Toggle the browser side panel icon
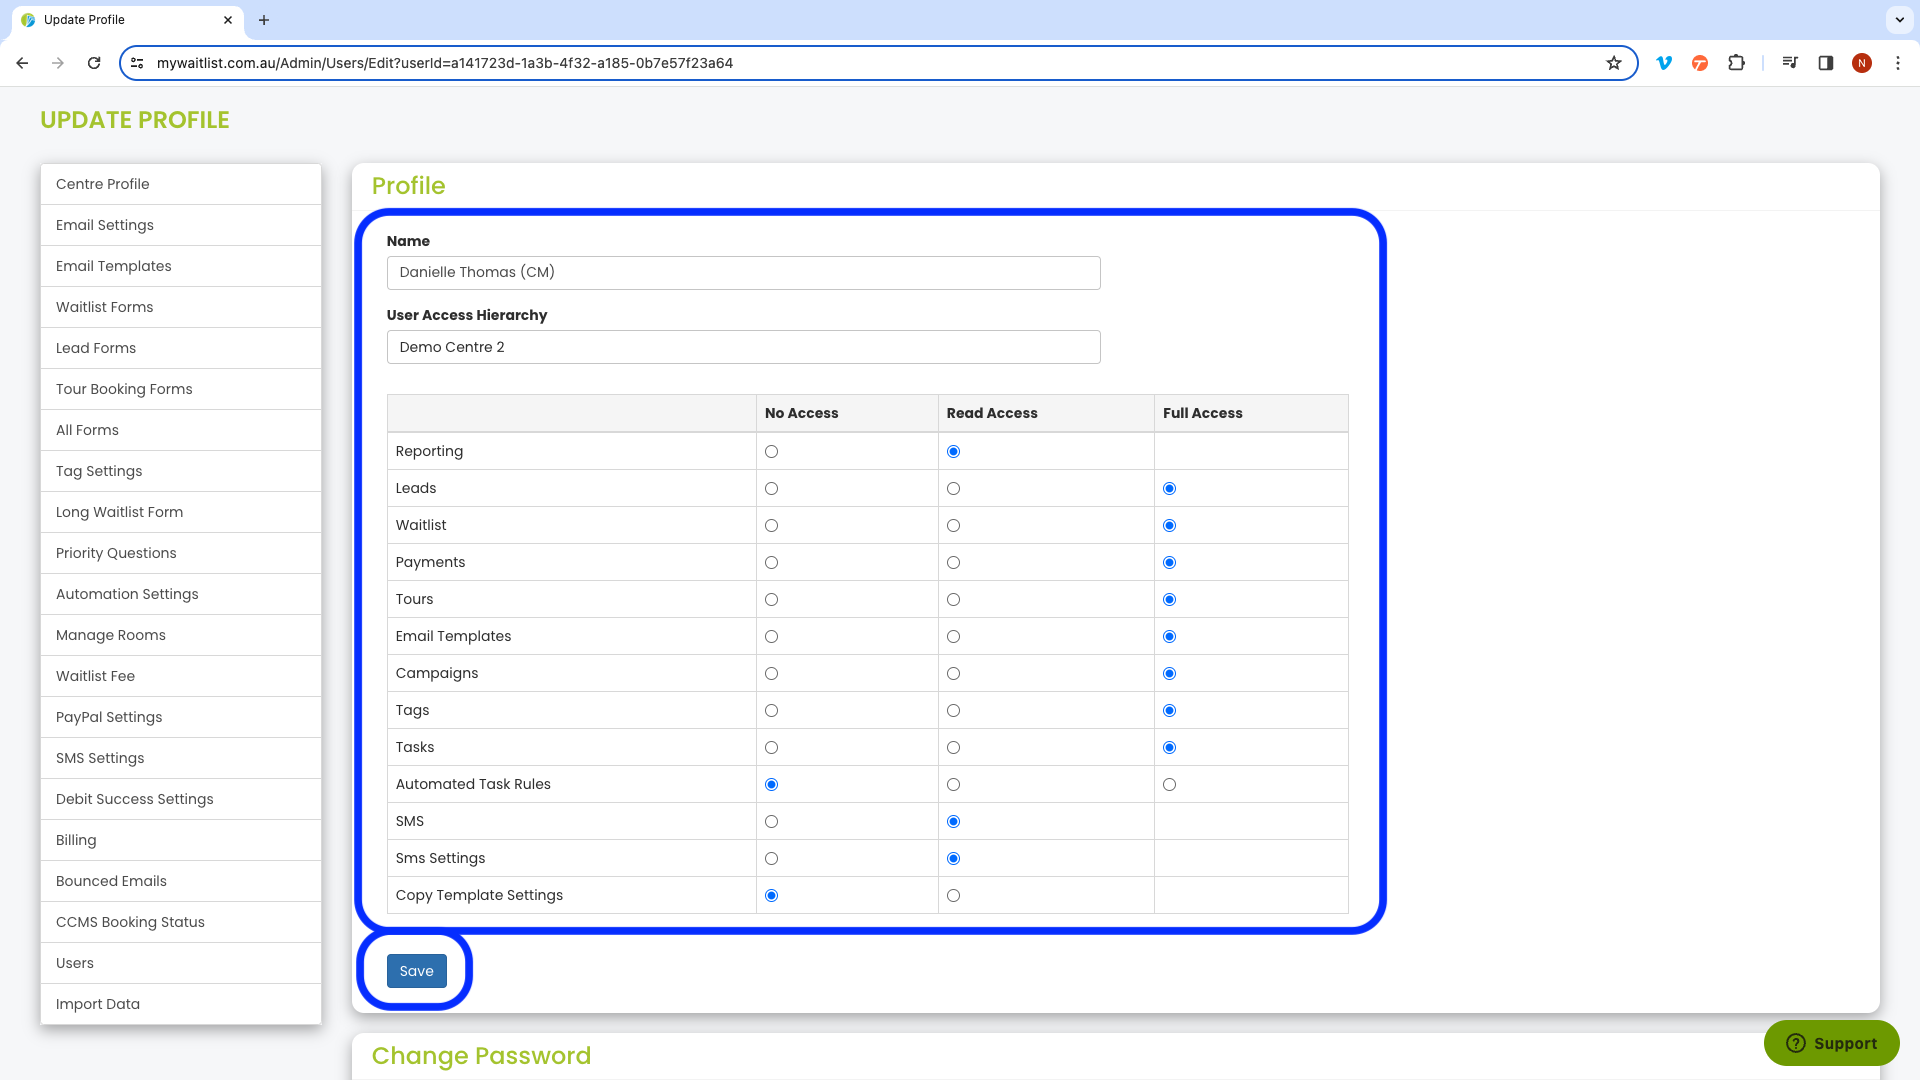 click(x=1826, y=63)
